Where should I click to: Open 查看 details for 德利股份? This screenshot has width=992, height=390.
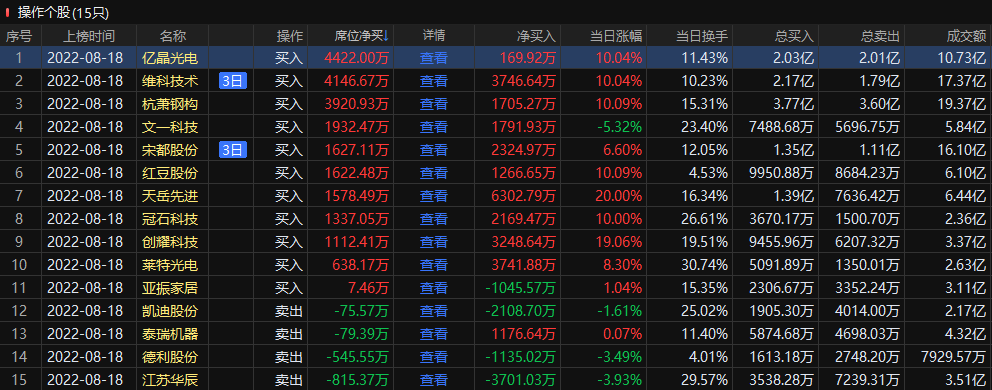click(433, 356)
